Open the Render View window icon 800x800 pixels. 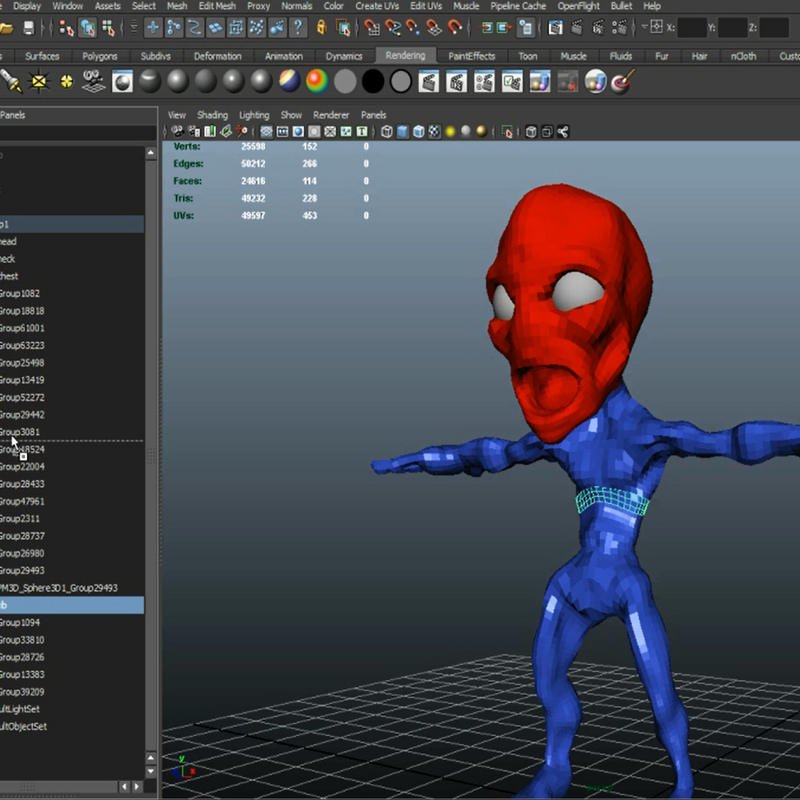pos(555,28)
